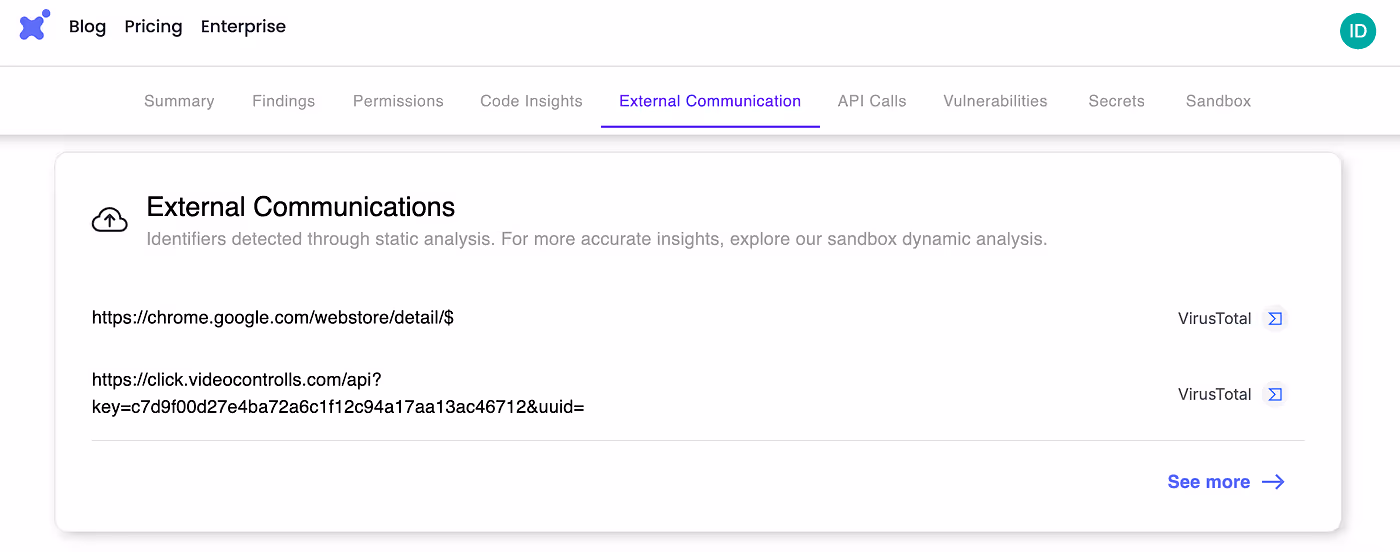1400x552 pixels.
Task: Select the External Communication tab
Action: pos(710,101)
